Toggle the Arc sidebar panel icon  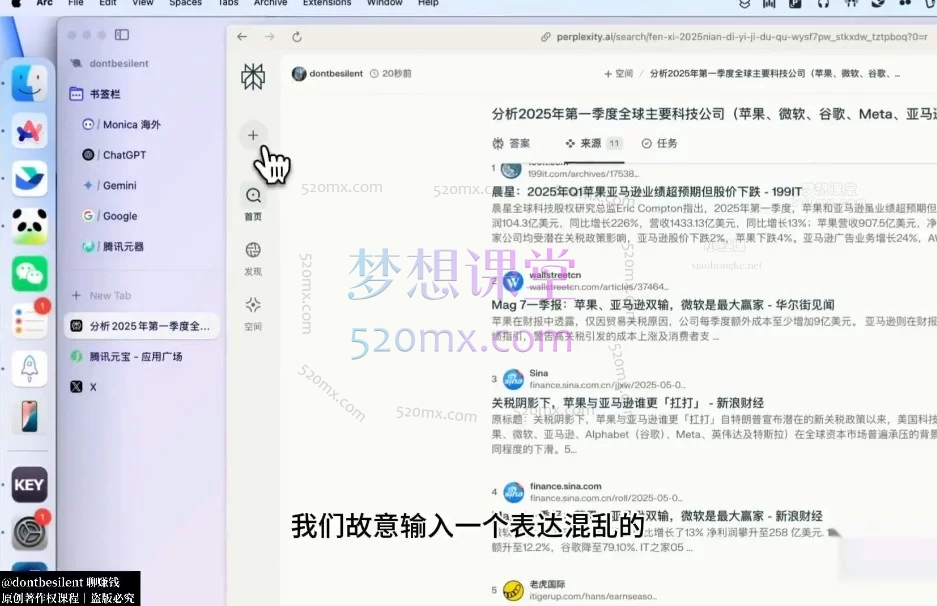tap(122, 35)
